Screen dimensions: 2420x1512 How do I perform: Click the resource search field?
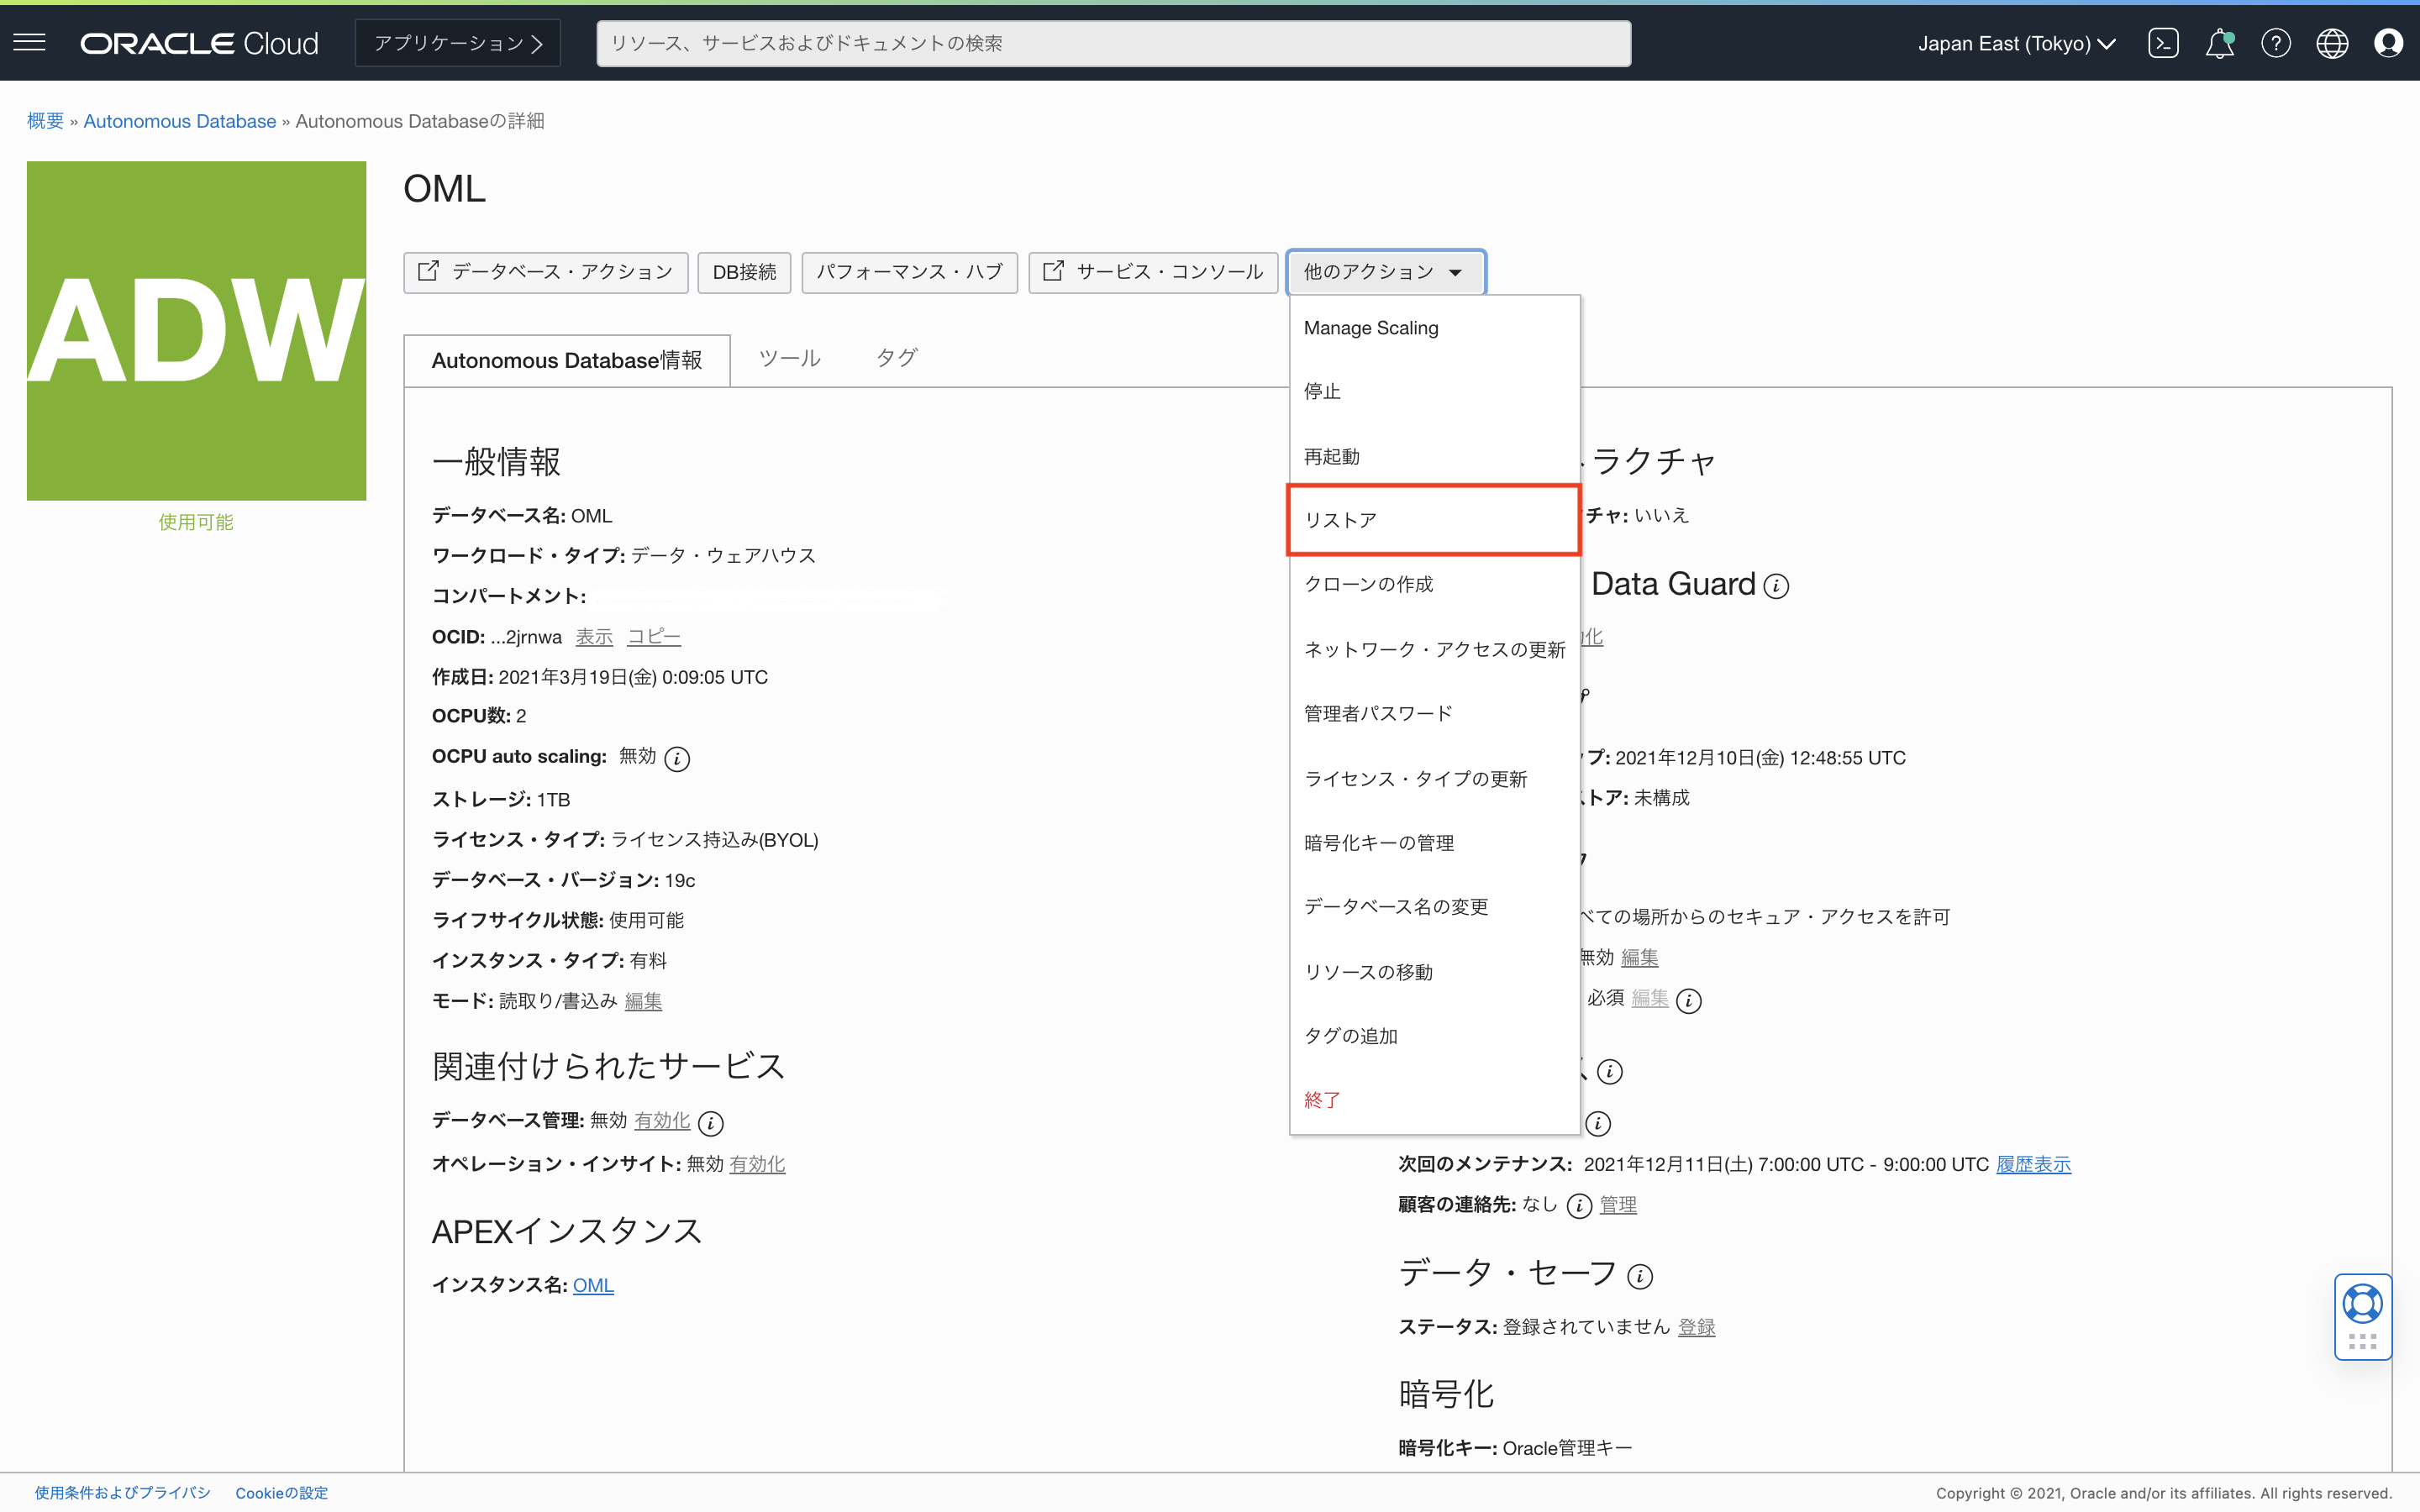1113,43
